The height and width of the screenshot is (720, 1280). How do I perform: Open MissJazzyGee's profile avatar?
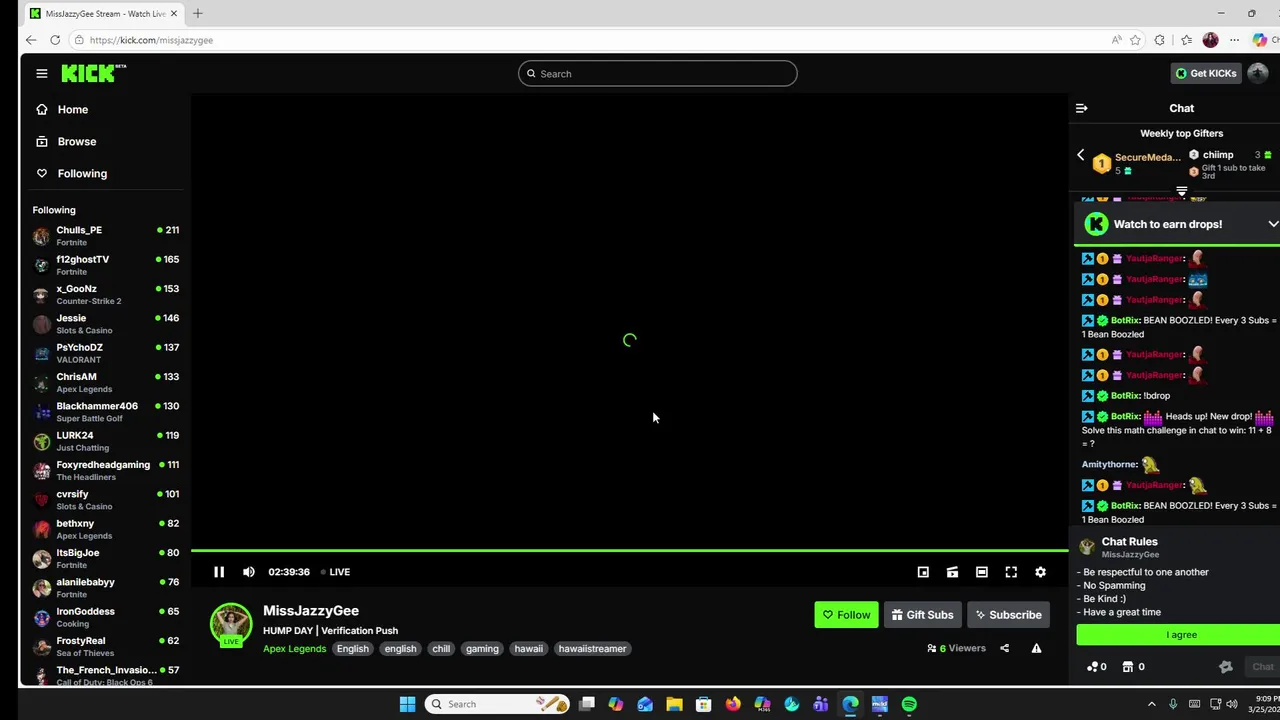coord(231,624)
